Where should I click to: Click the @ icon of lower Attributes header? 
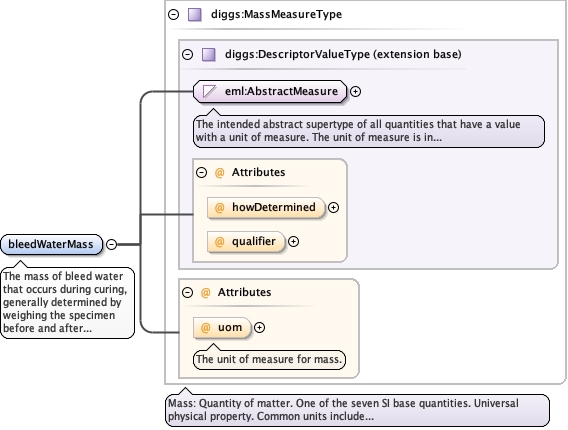click(x=205, y=292)
